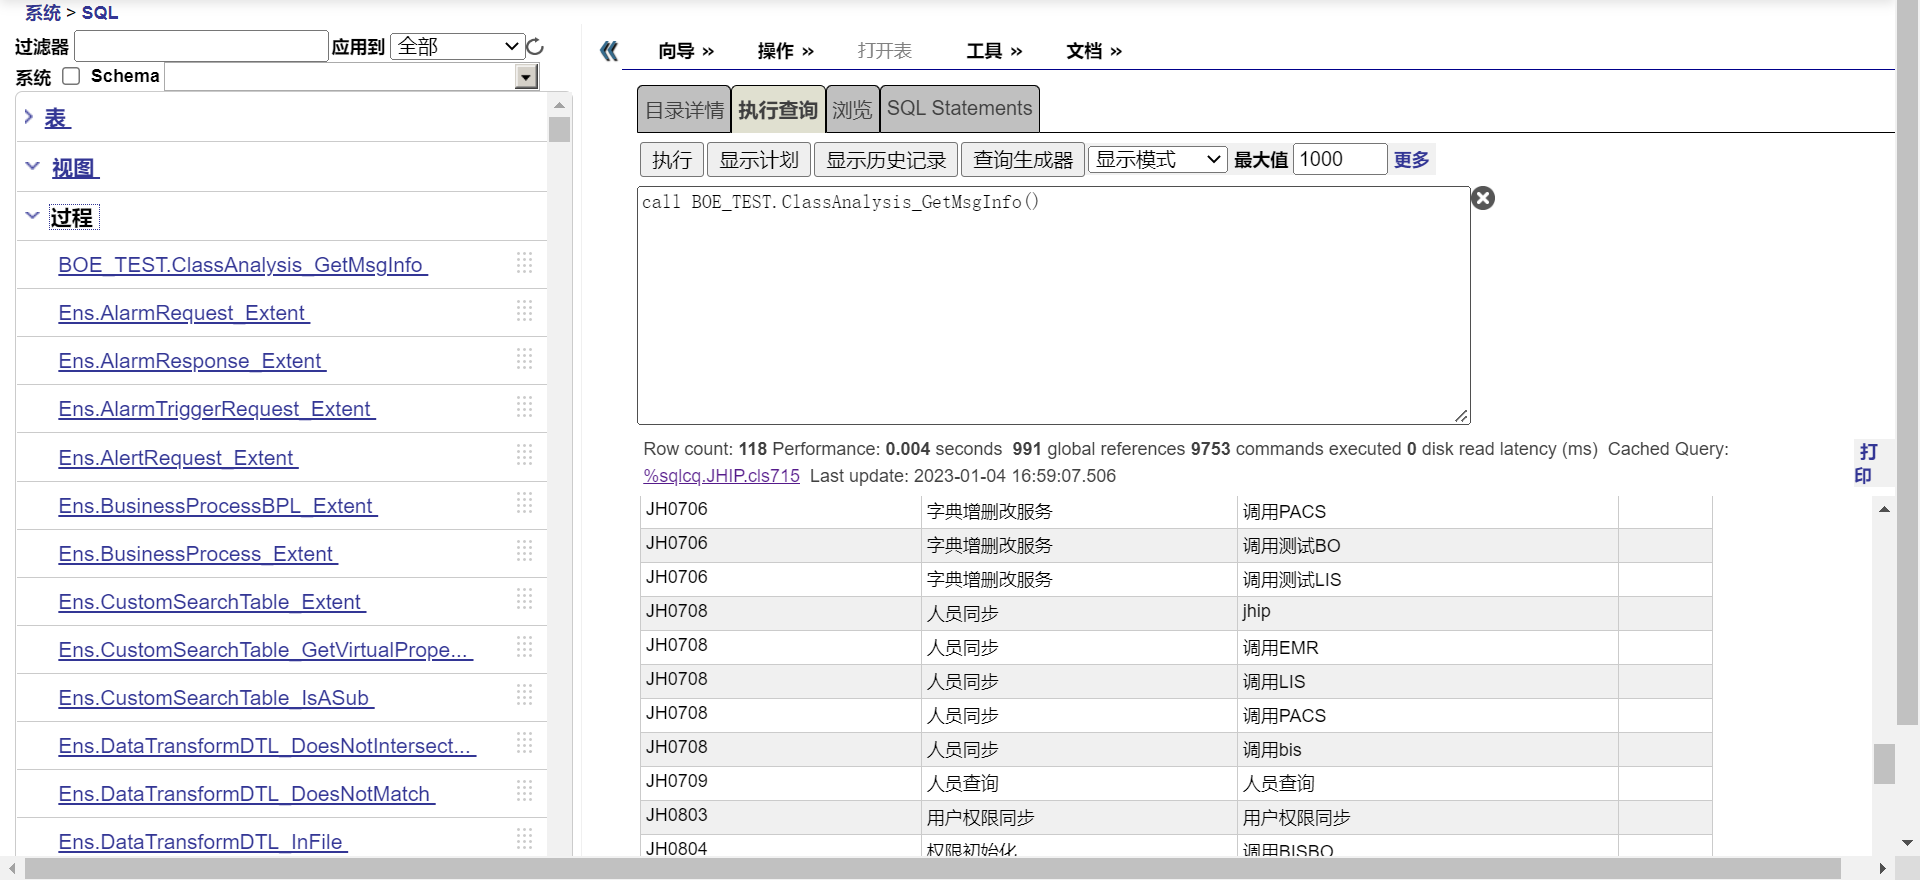Screen dimensions: 1920x880
Task: Click the results table vertical scrollbar thumb
Action: (x=1884, y=764)
